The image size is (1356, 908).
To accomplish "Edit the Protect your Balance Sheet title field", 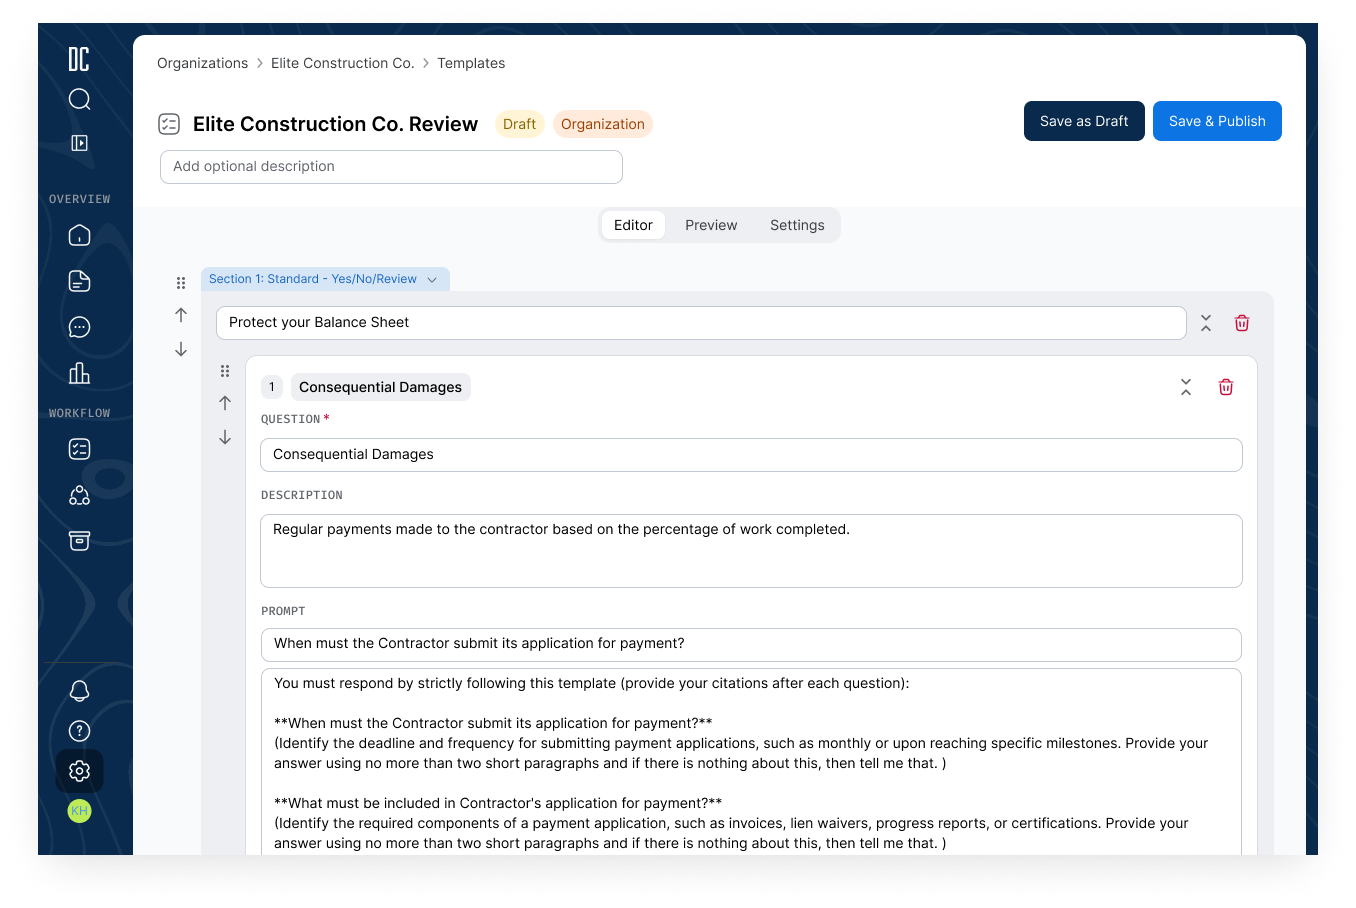I will (701, 323).
